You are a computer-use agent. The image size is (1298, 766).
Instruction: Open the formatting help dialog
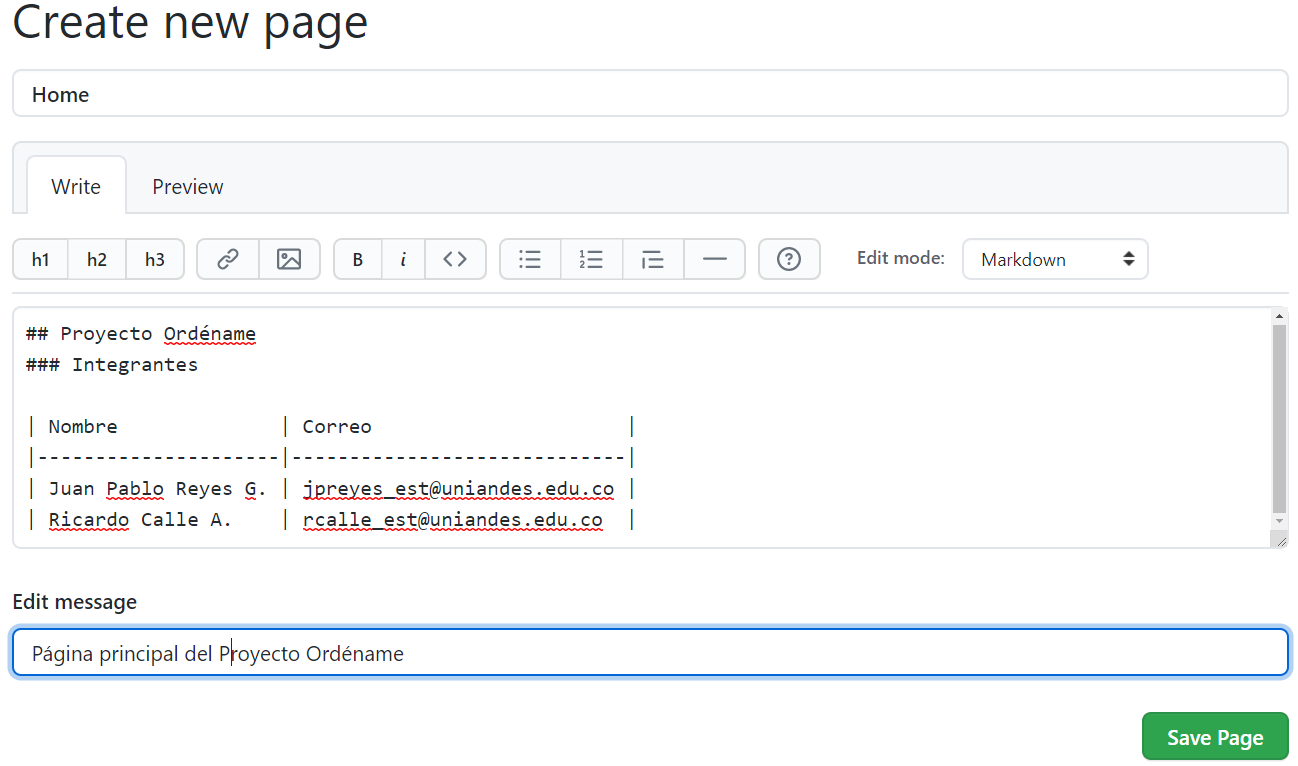(789, 259)
